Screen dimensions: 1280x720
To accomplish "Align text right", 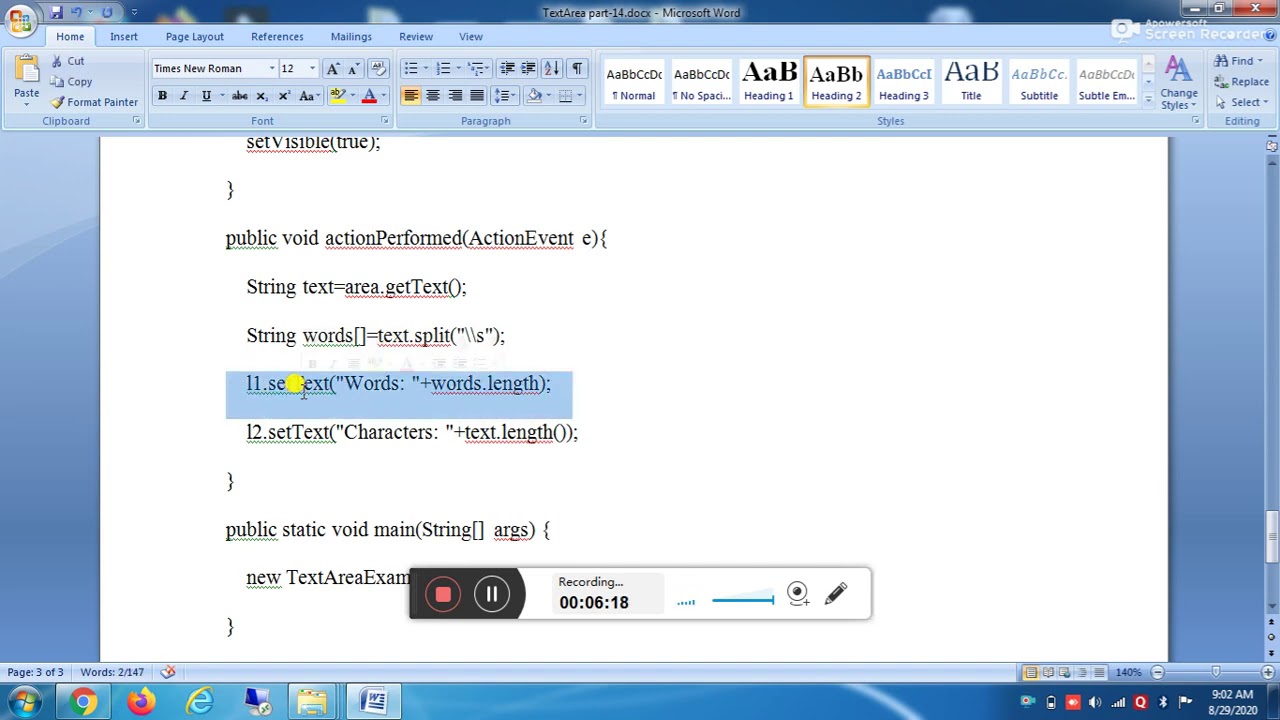I will pyautogui.click(x=455, y=96).
